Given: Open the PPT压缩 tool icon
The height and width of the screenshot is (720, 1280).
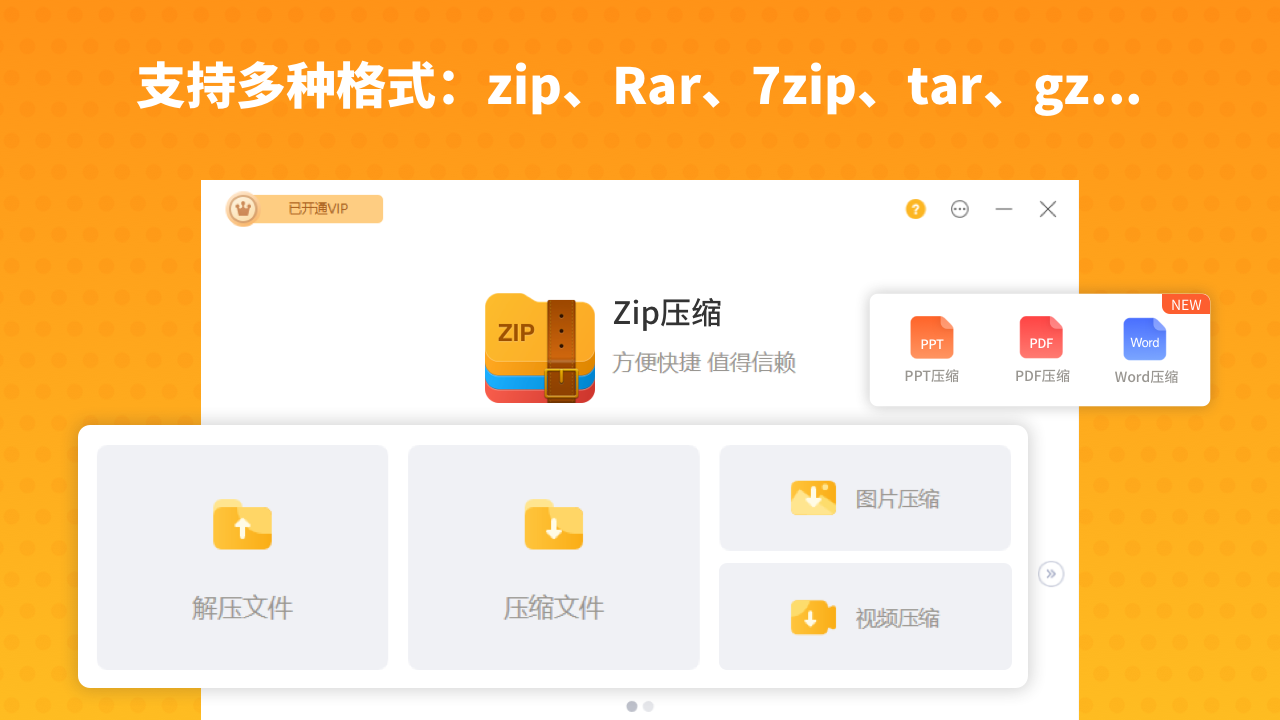Looking at the screenshot, I should pyautogui.click(x=931, y=338).
